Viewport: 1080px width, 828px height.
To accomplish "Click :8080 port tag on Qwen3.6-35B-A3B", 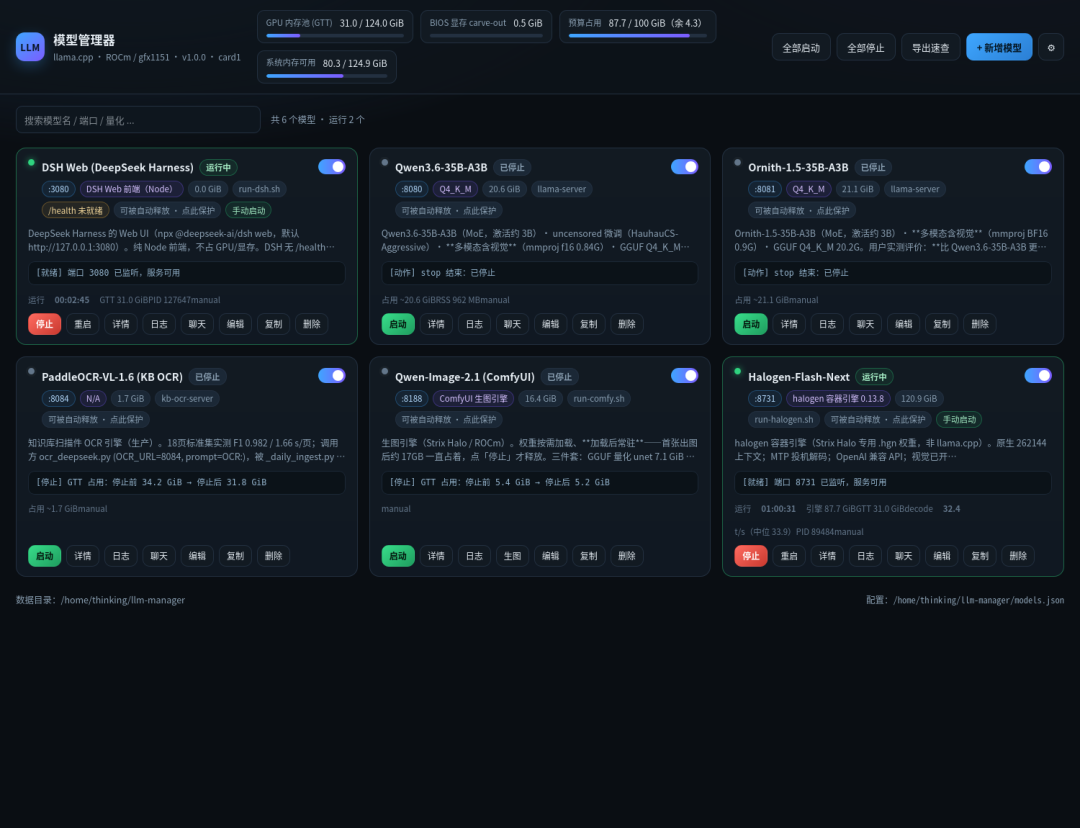I will 412,189.
